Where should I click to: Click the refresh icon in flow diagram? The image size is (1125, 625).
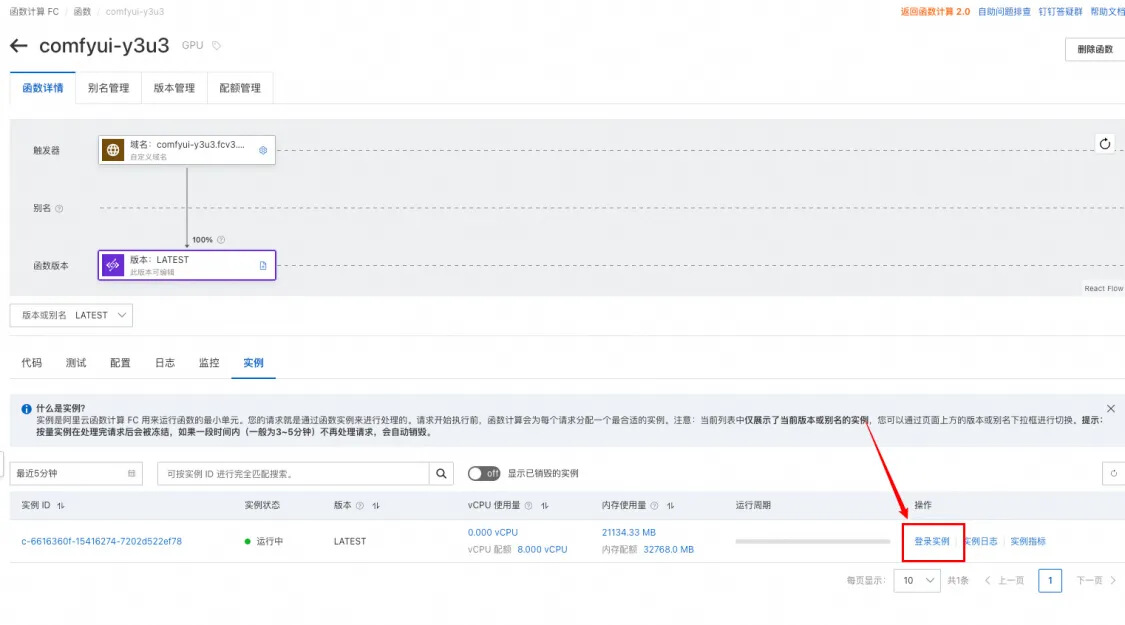coord(1105,144)
